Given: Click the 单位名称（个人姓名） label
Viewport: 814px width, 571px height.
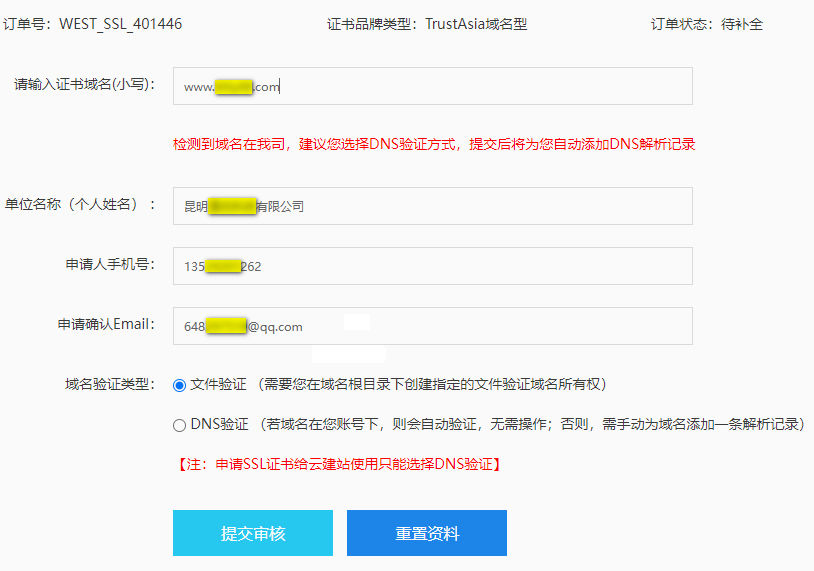Looking at the screenshot, I should [80, 204].
